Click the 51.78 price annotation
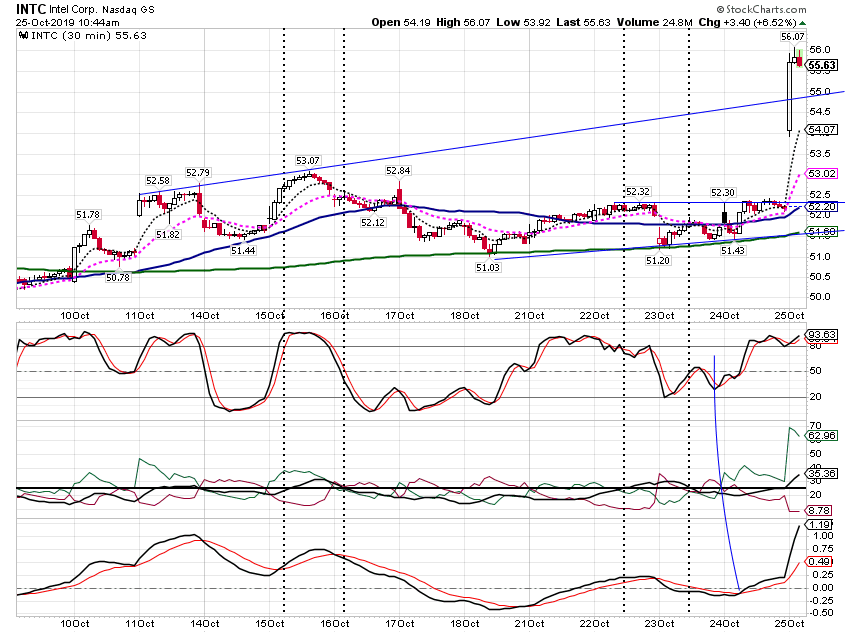 click(88, 215)
